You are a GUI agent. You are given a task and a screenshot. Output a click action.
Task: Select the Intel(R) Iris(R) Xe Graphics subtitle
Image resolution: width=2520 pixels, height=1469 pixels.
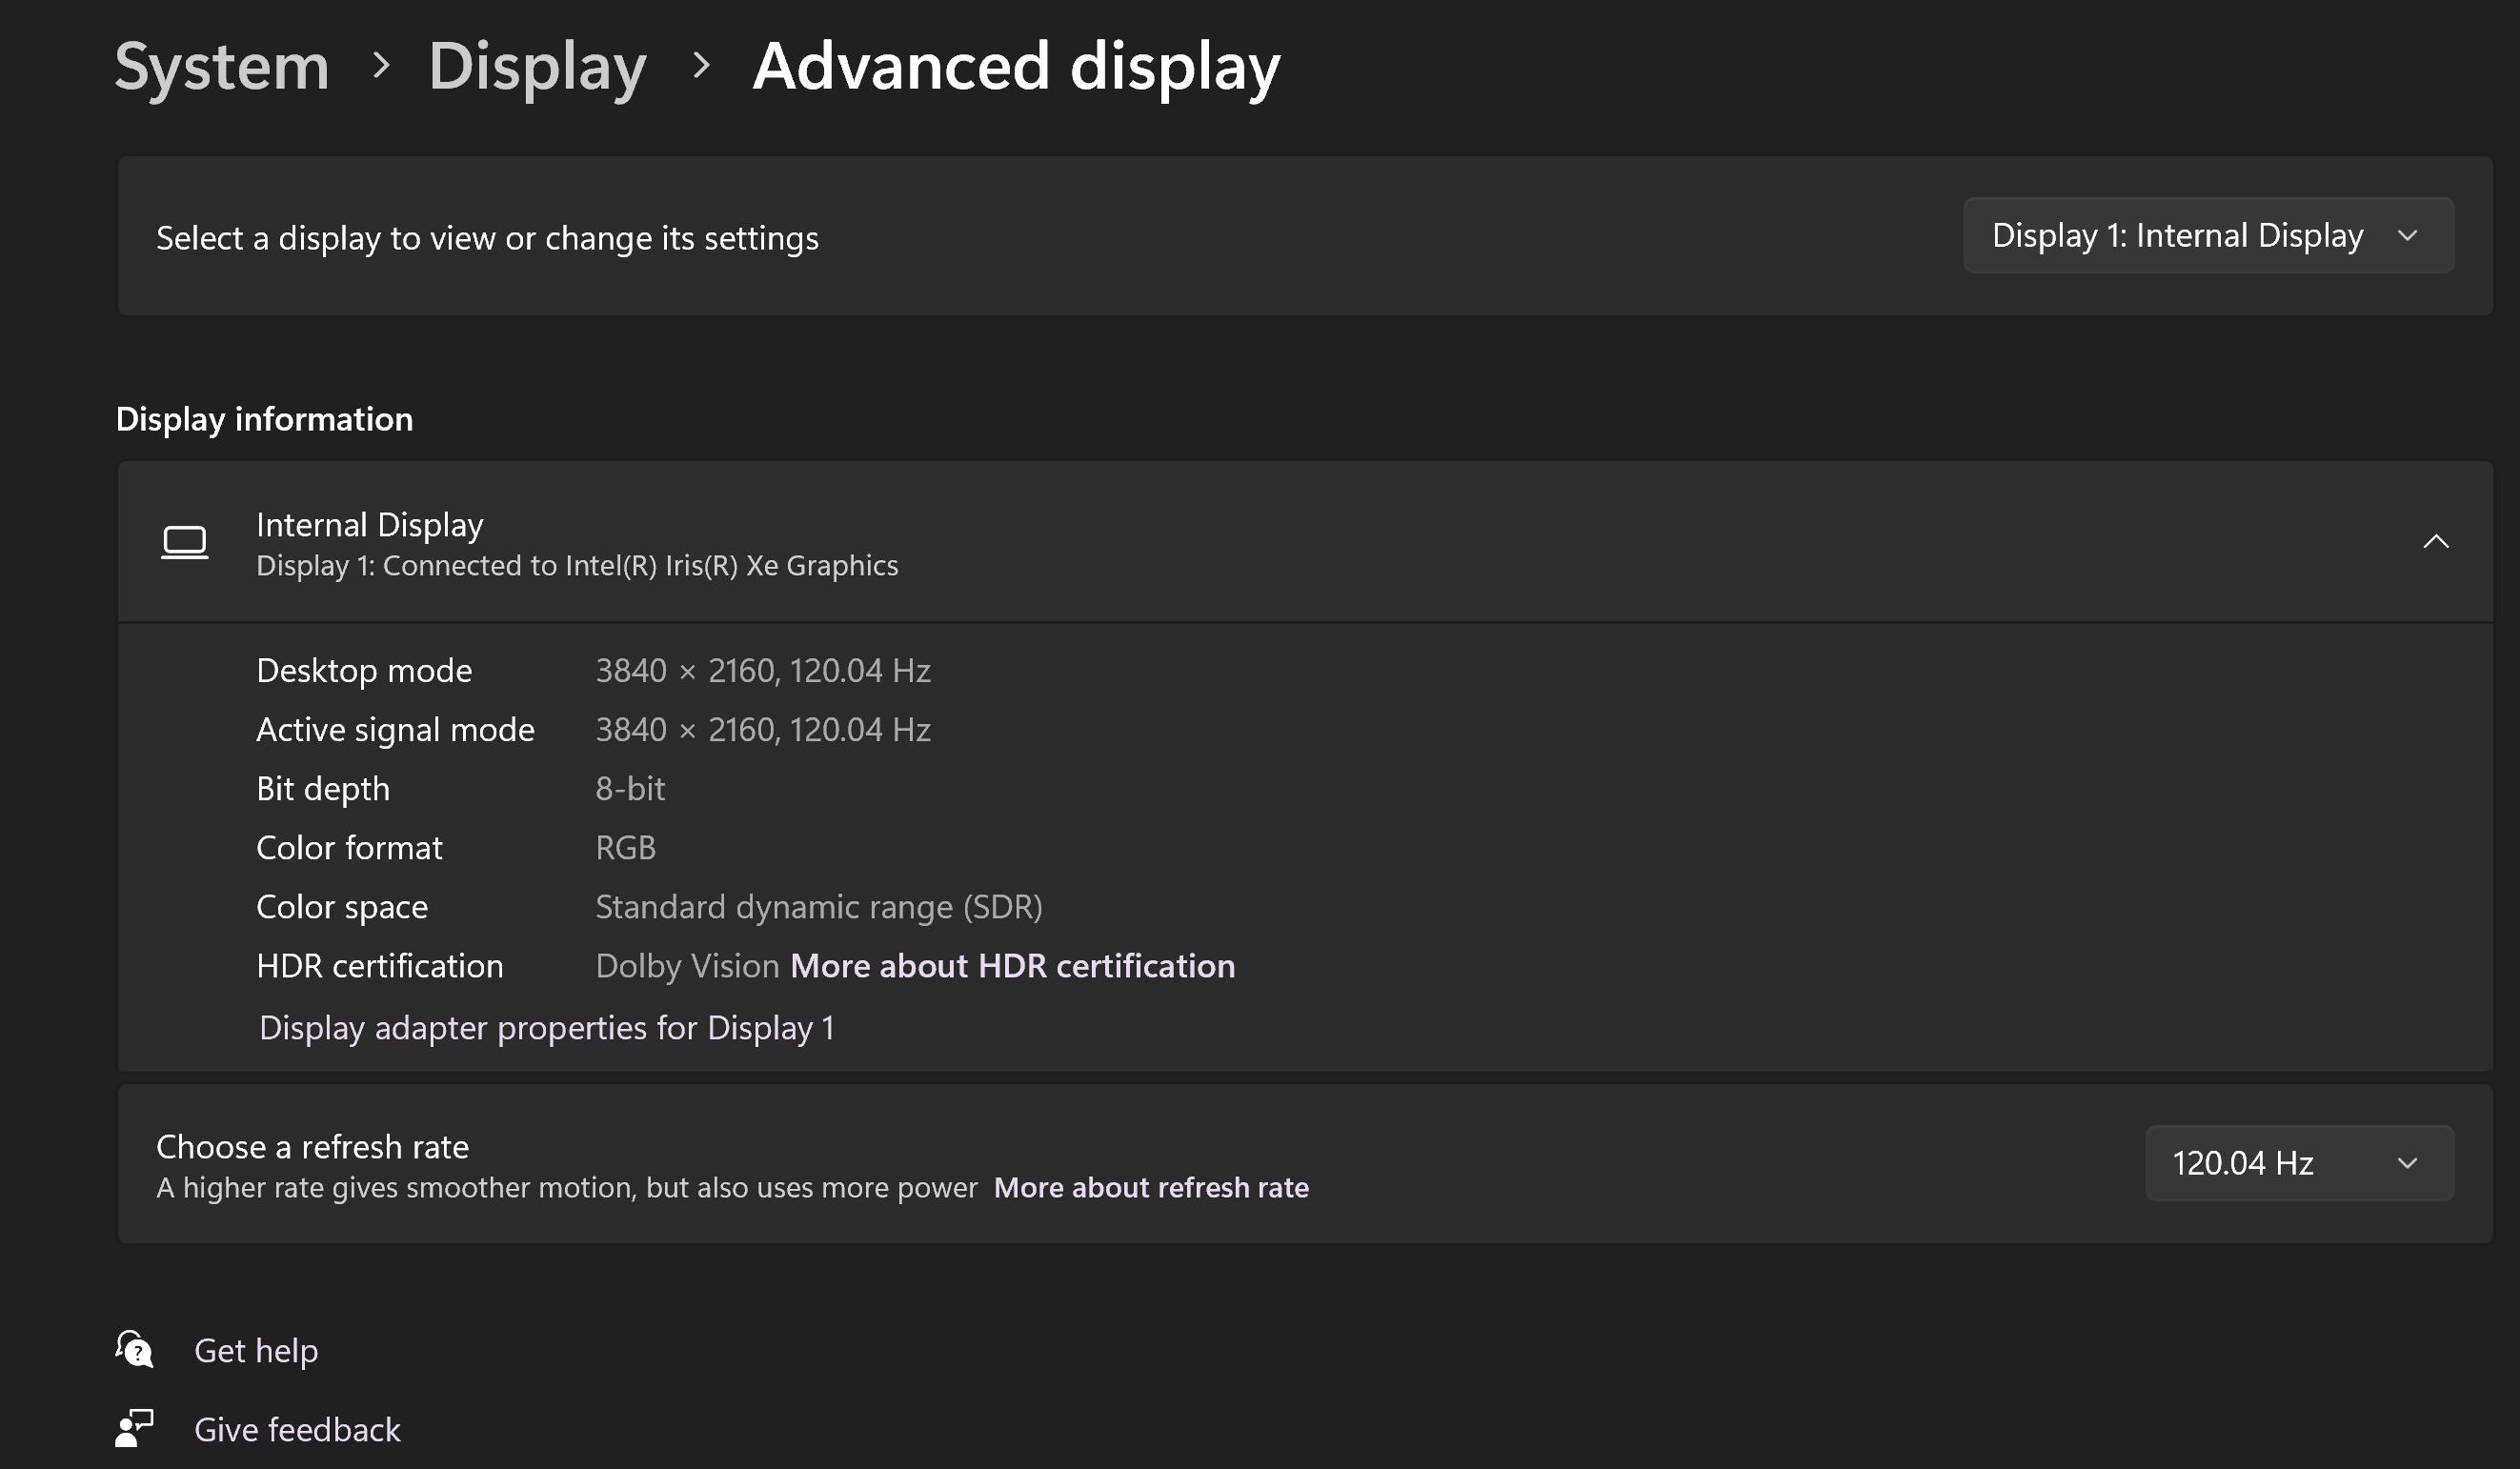pos(577,566)
